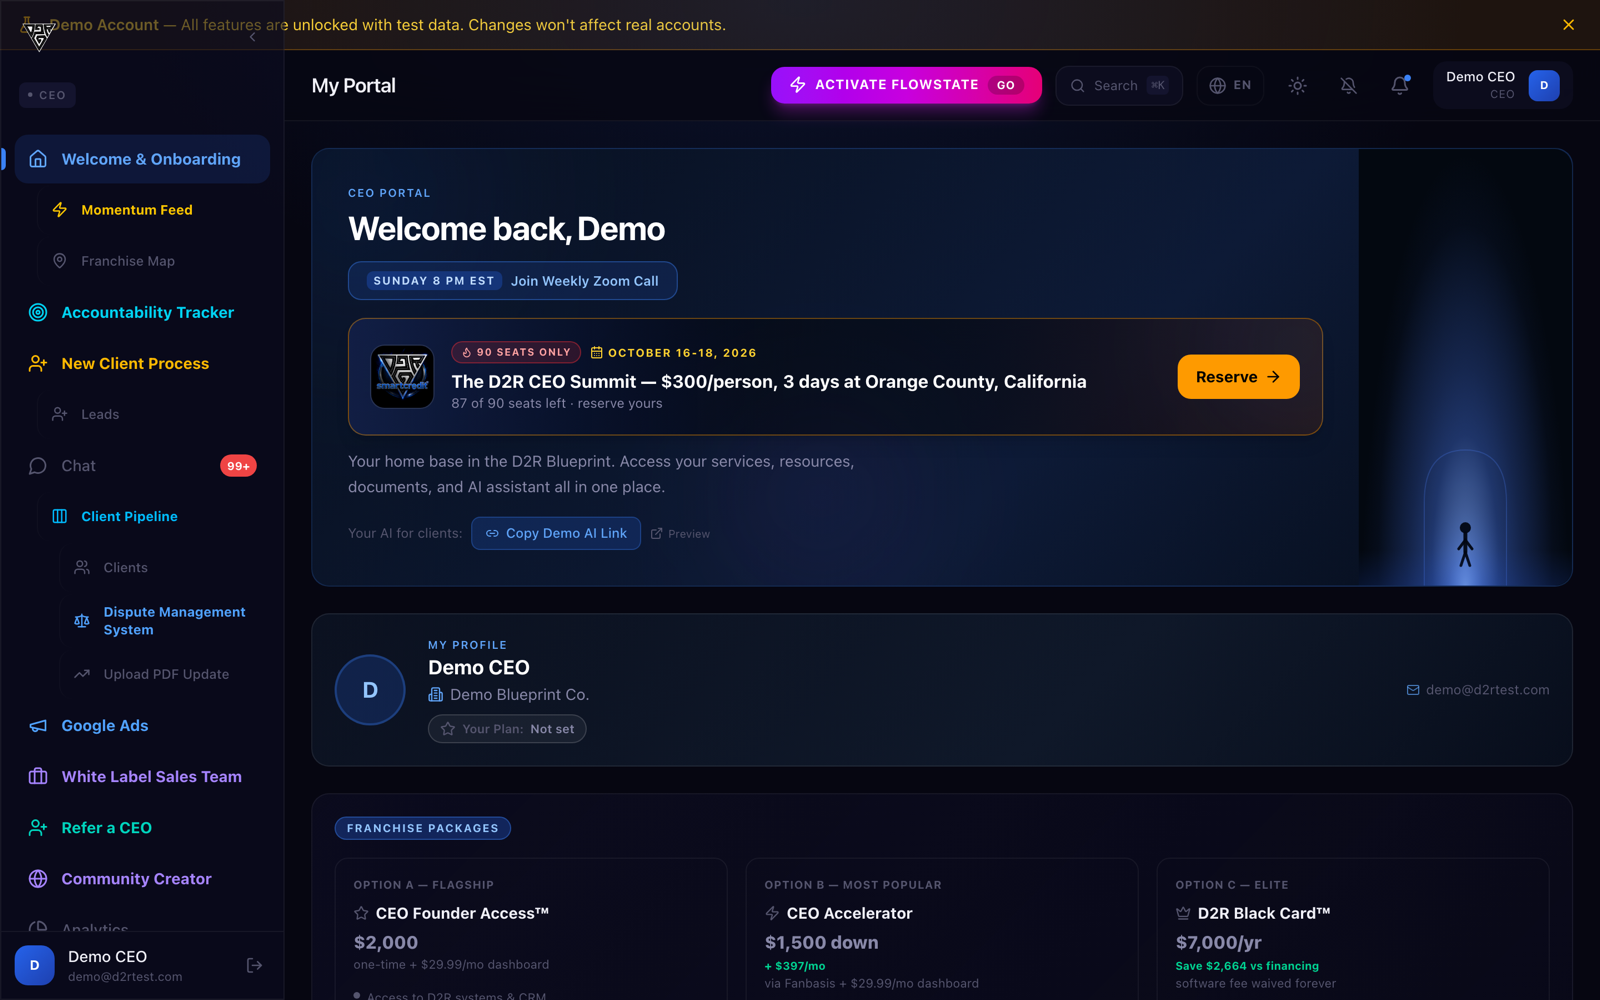Click the GO pill in Flowstate button
The height and width of the screenshot is (1000, 1600).
[1006, 85]
